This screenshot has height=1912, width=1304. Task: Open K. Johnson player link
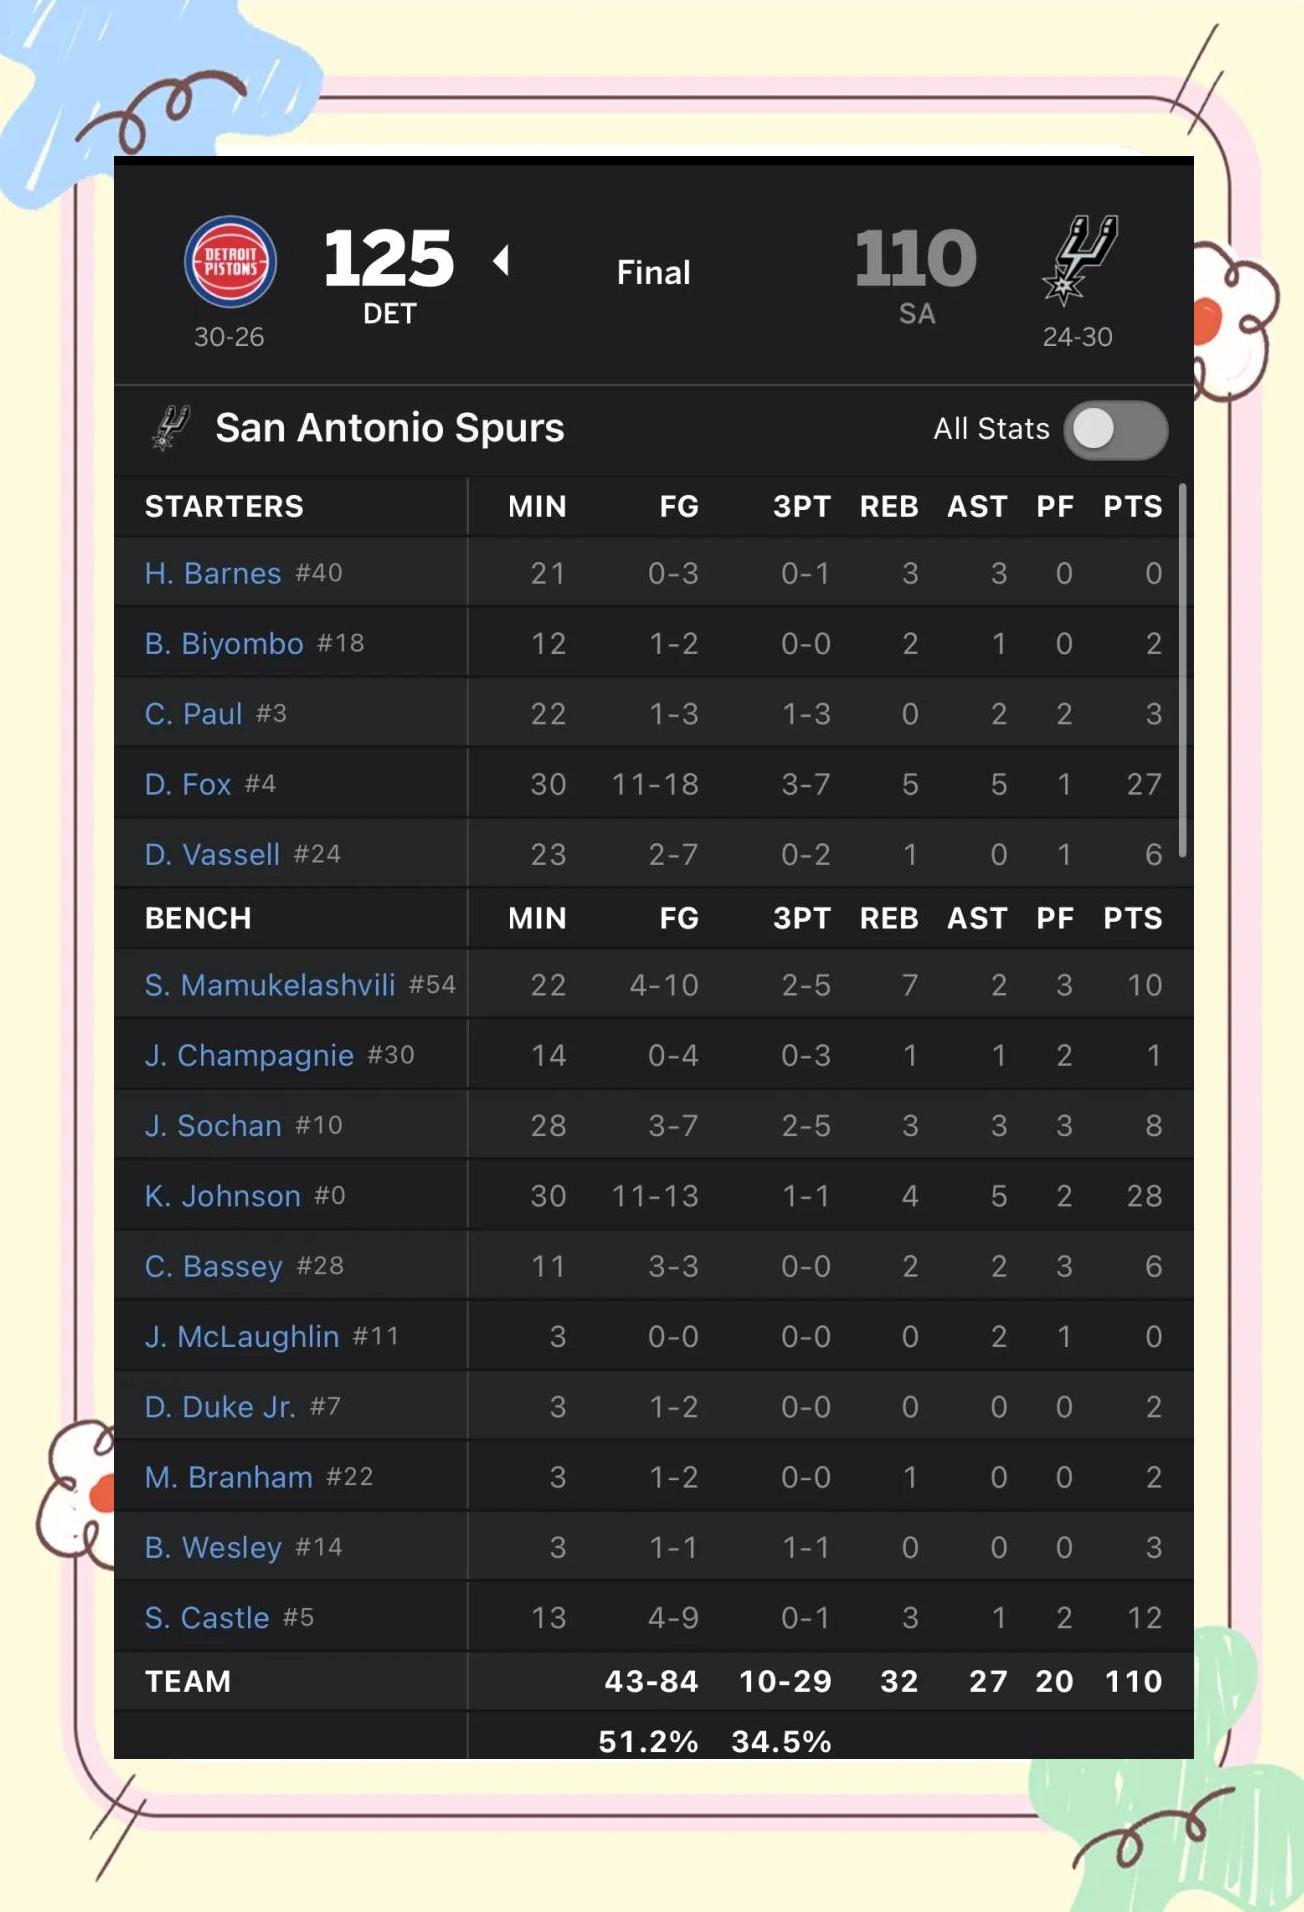tap(223, 1196)
